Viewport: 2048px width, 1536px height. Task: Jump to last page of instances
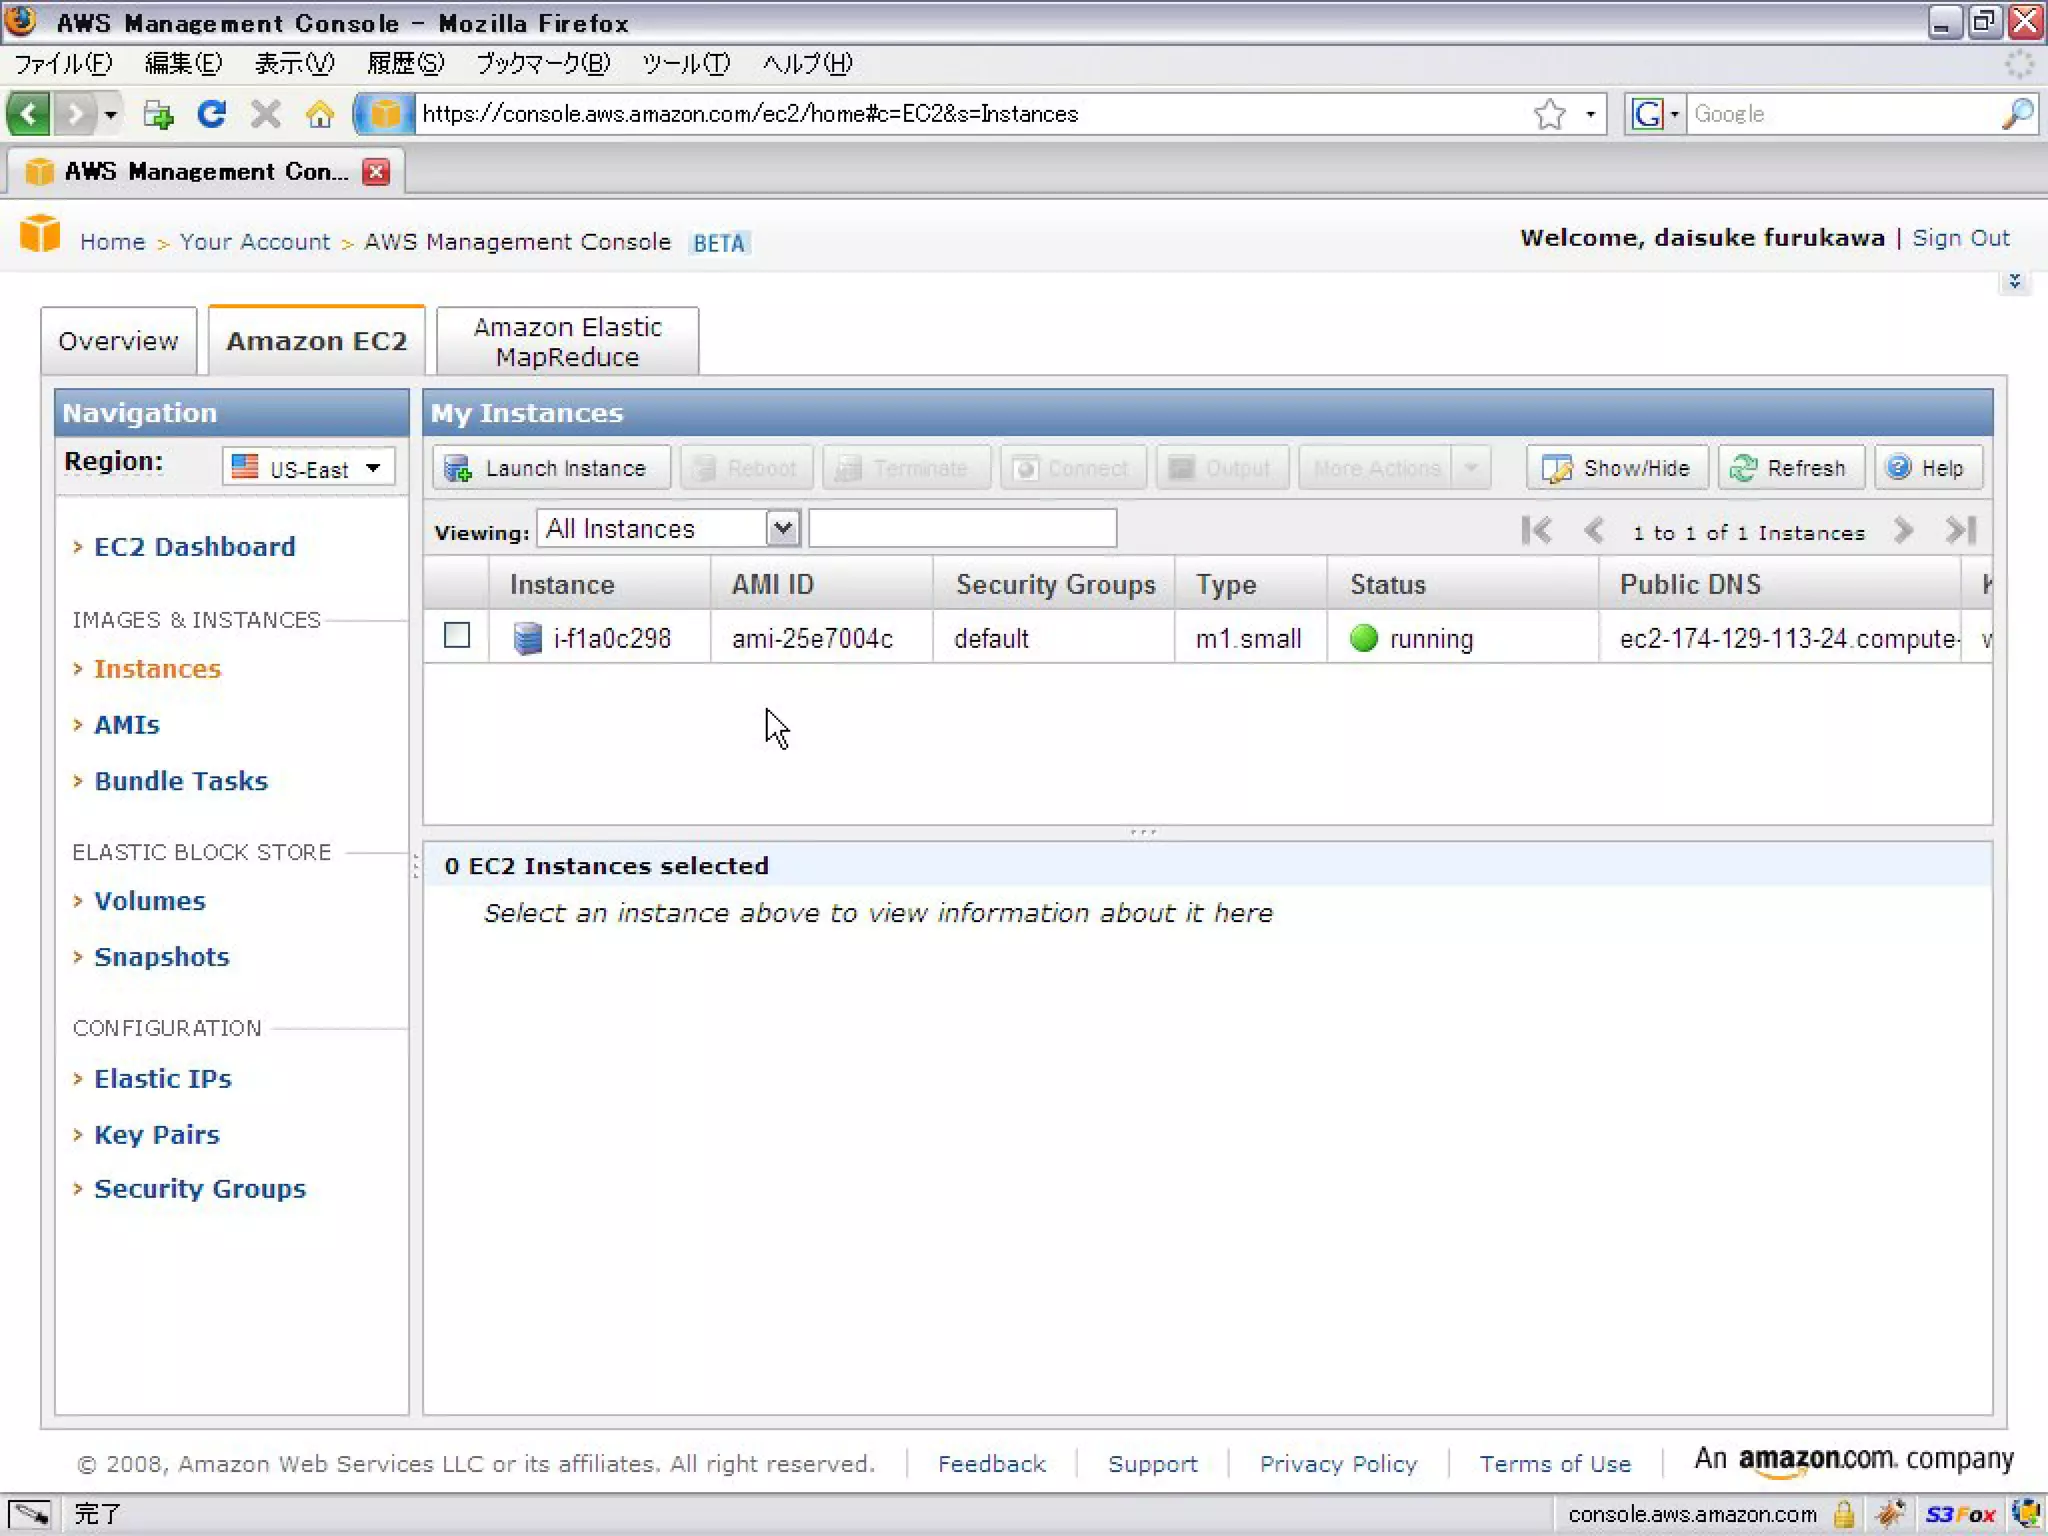click(x=1961, y=531)
